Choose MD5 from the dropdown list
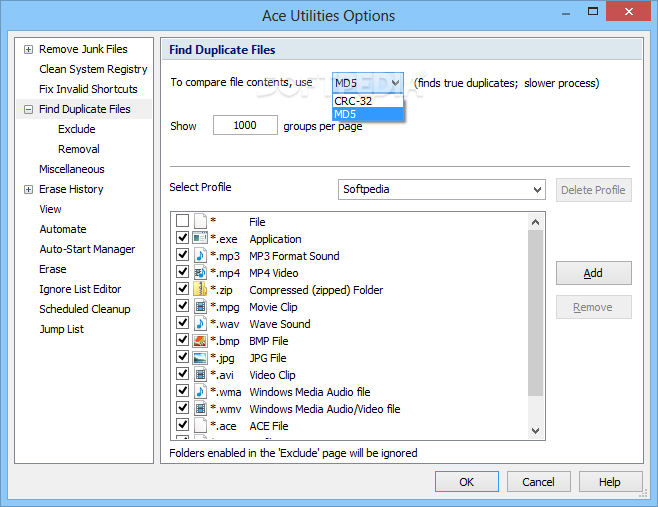Image resolution: width=658 pixels, height=507 pixels. point(368,114)
